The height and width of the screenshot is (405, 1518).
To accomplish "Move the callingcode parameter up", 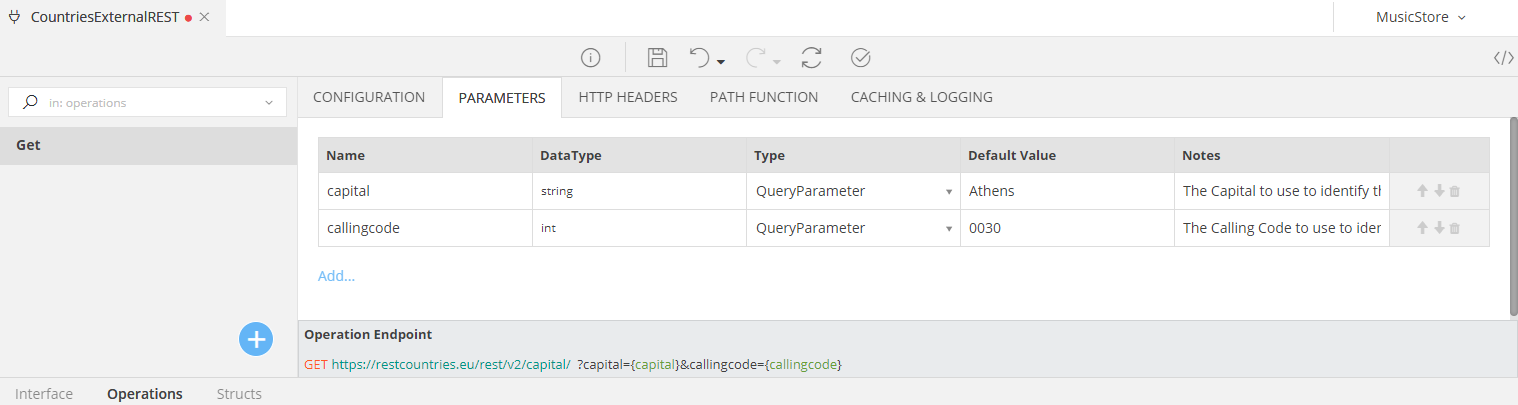I will tap(1422, 228).
